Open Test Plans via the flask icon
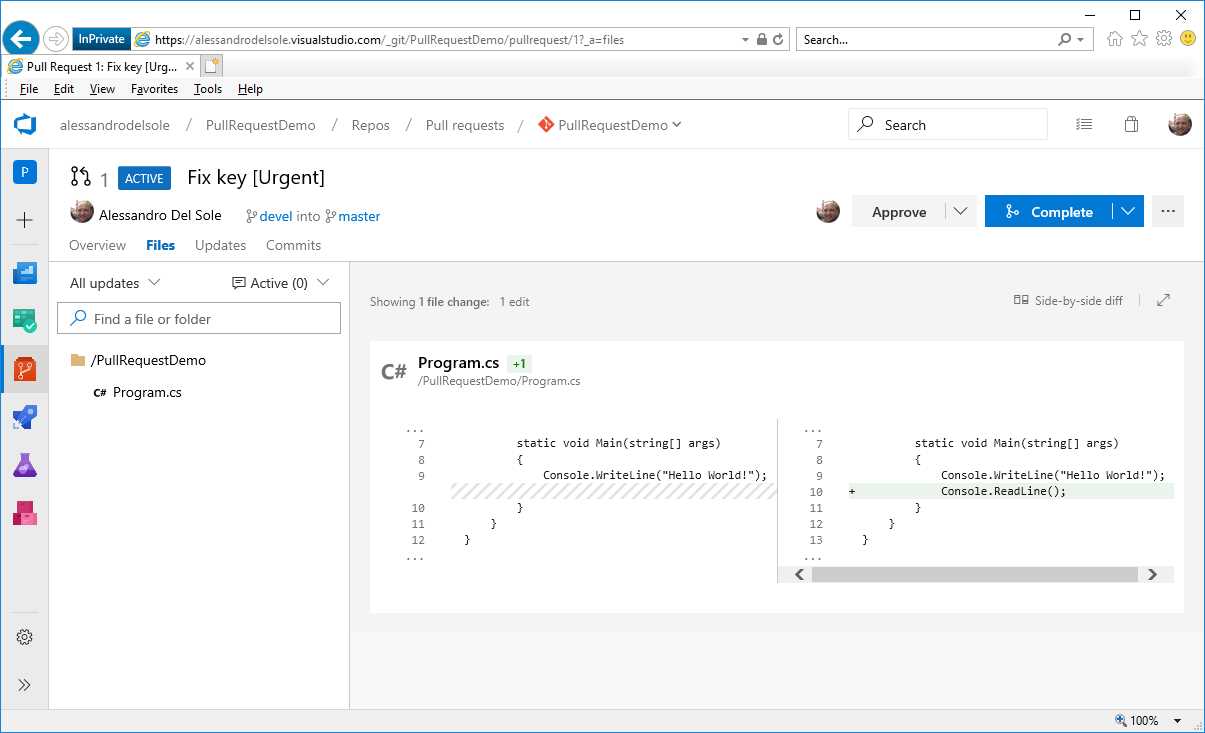 pyautogui.click(x=24, y=465)
